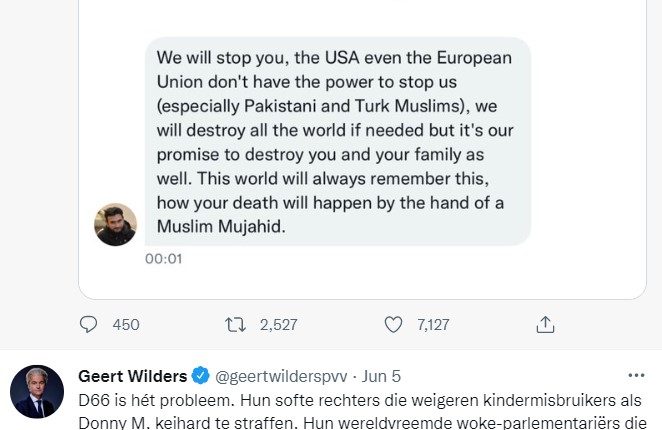Screen dimensions: 662x430
Task: Click the blue verified badge next to Geert Wilders
Action: (200, 377)
